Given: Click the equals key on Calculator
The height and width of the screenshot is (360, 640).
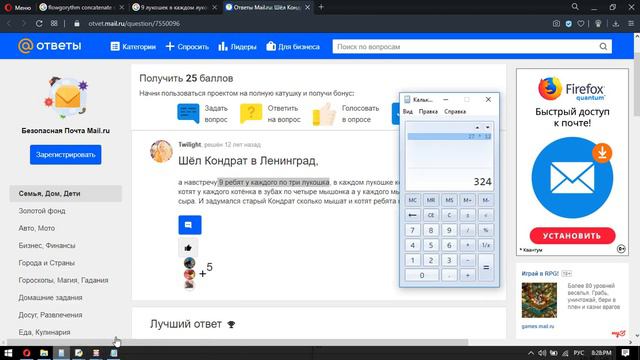Looking at the screenshot, I should coord(486,268).
